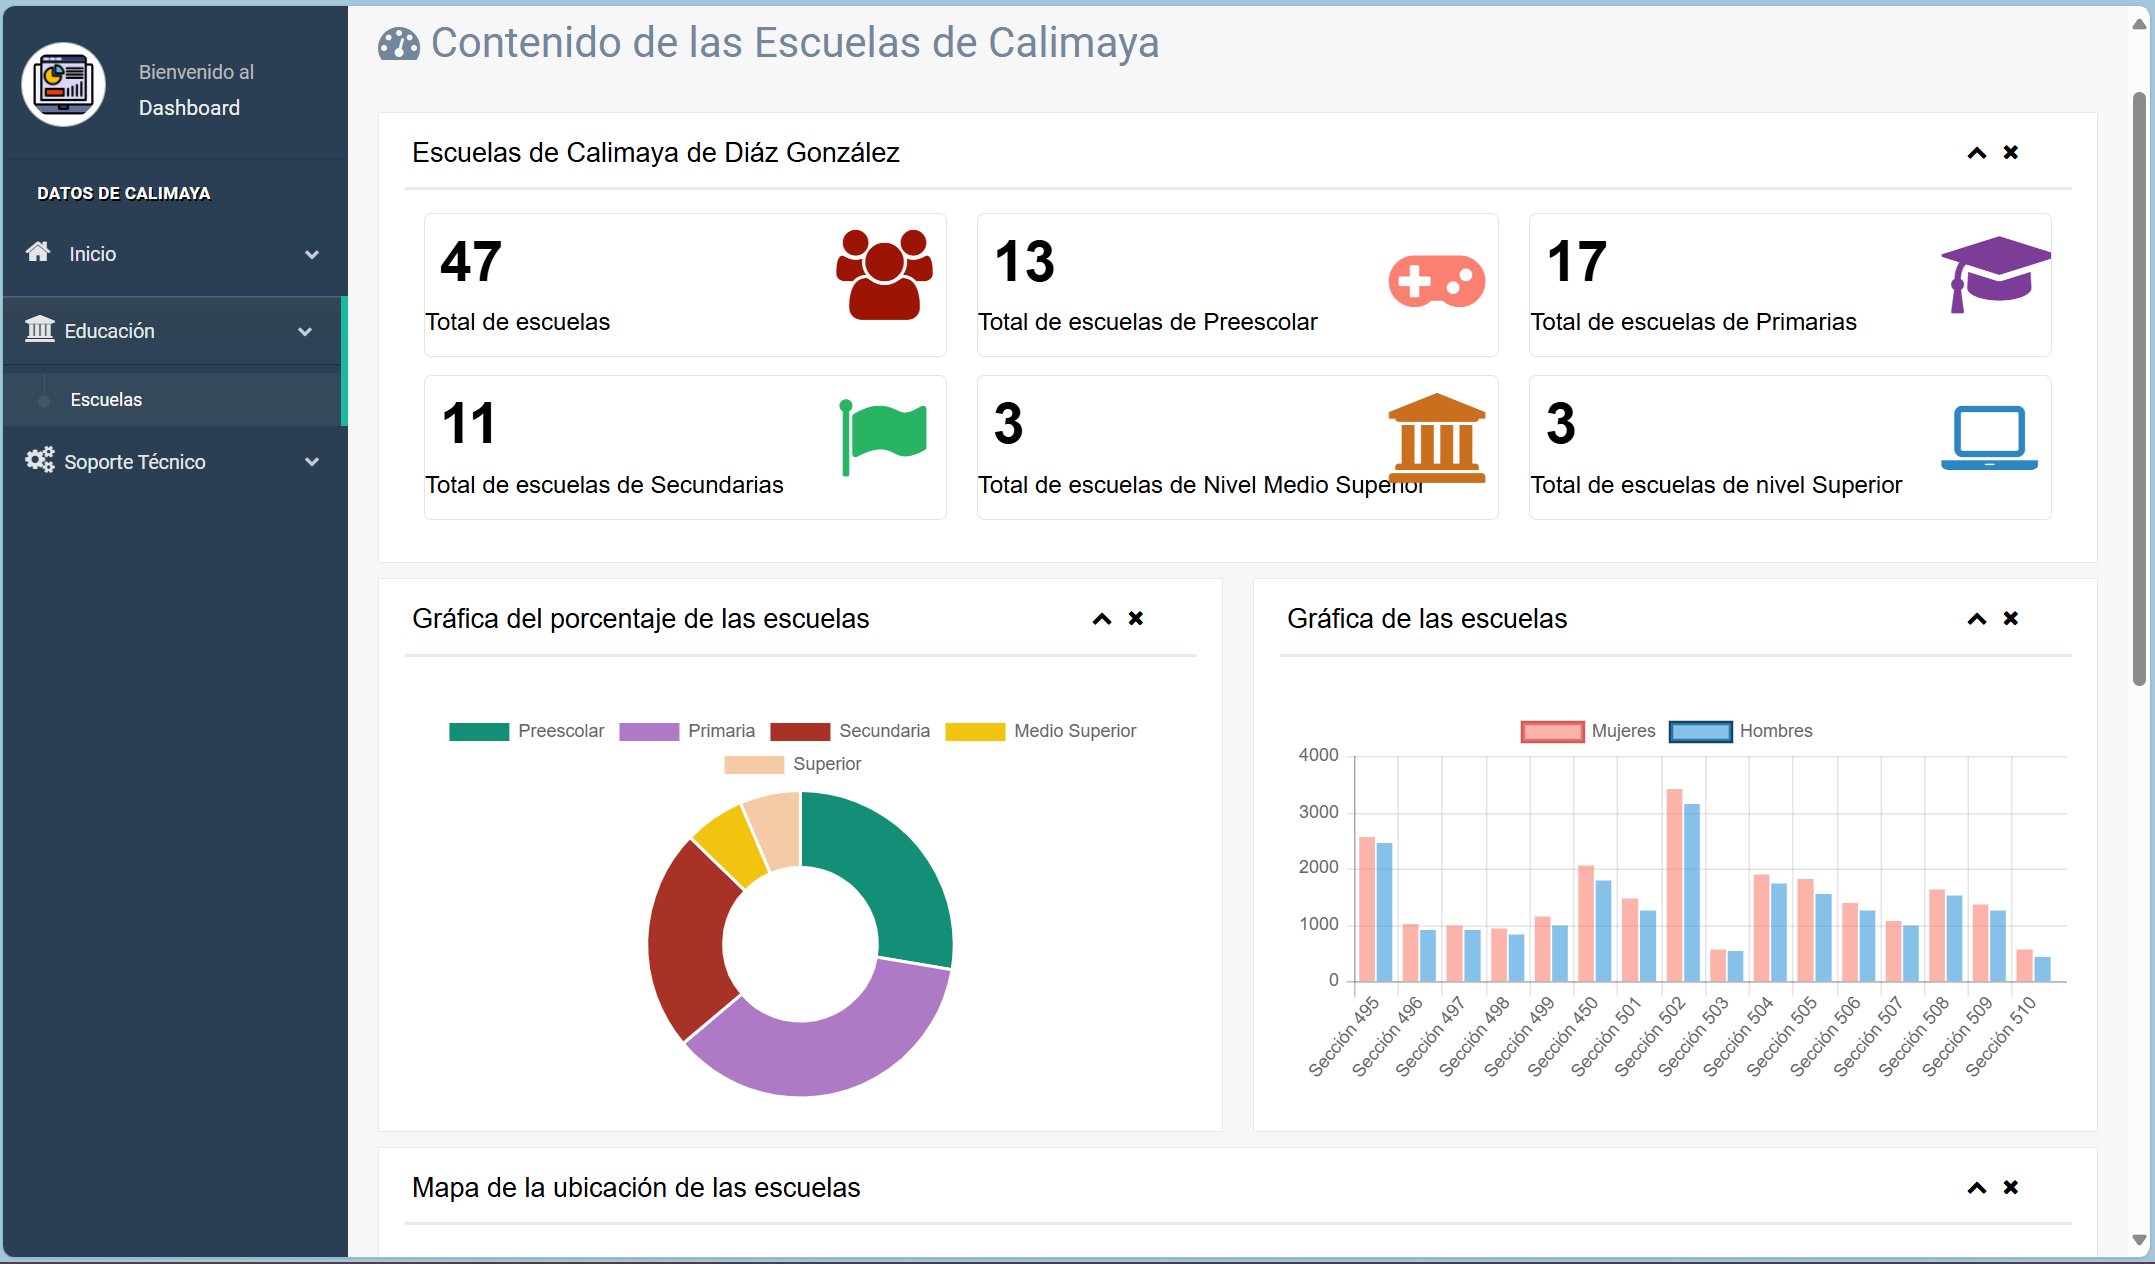The width and height of the screenshot is (2155, 1264).
Task: Click the Educación building icon in sidebar
Action: tap(40, 328)
